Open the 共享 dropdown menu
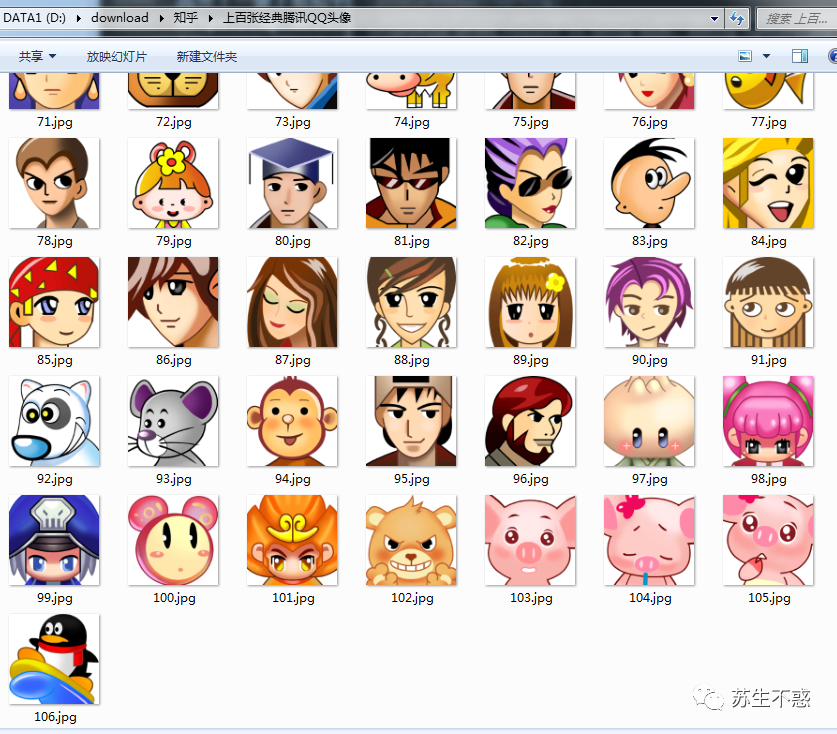 [x=37, y=56]
